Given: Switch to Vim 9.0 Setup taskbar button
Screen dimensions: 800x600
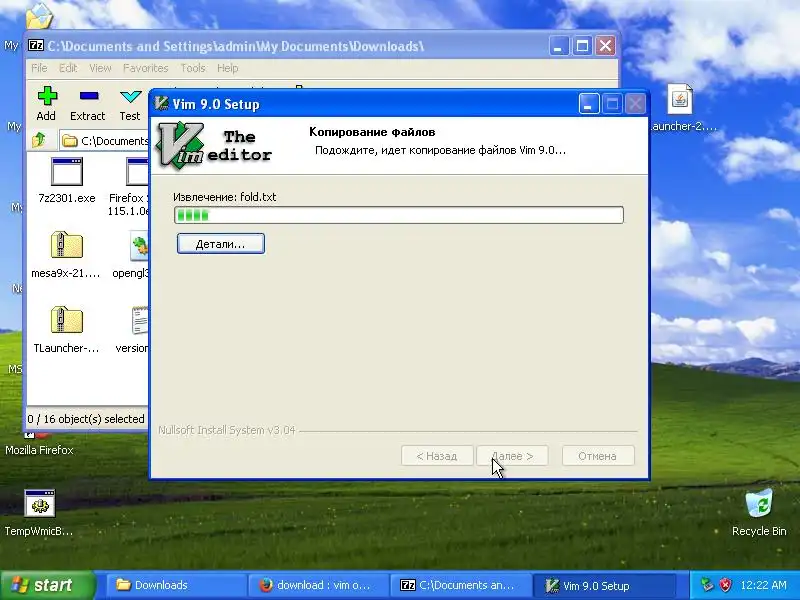Looking at the screenshot, I should tap(604, 585).
